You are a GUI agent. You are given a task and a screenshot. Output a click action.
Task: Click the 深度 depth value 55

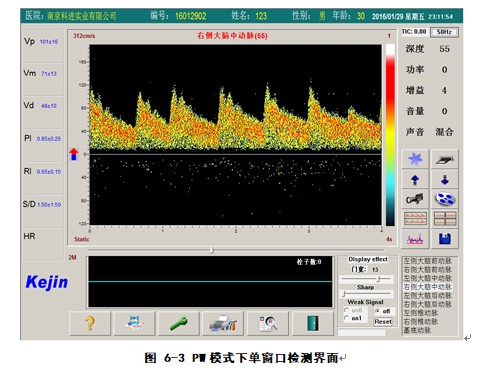pos(444,49)
